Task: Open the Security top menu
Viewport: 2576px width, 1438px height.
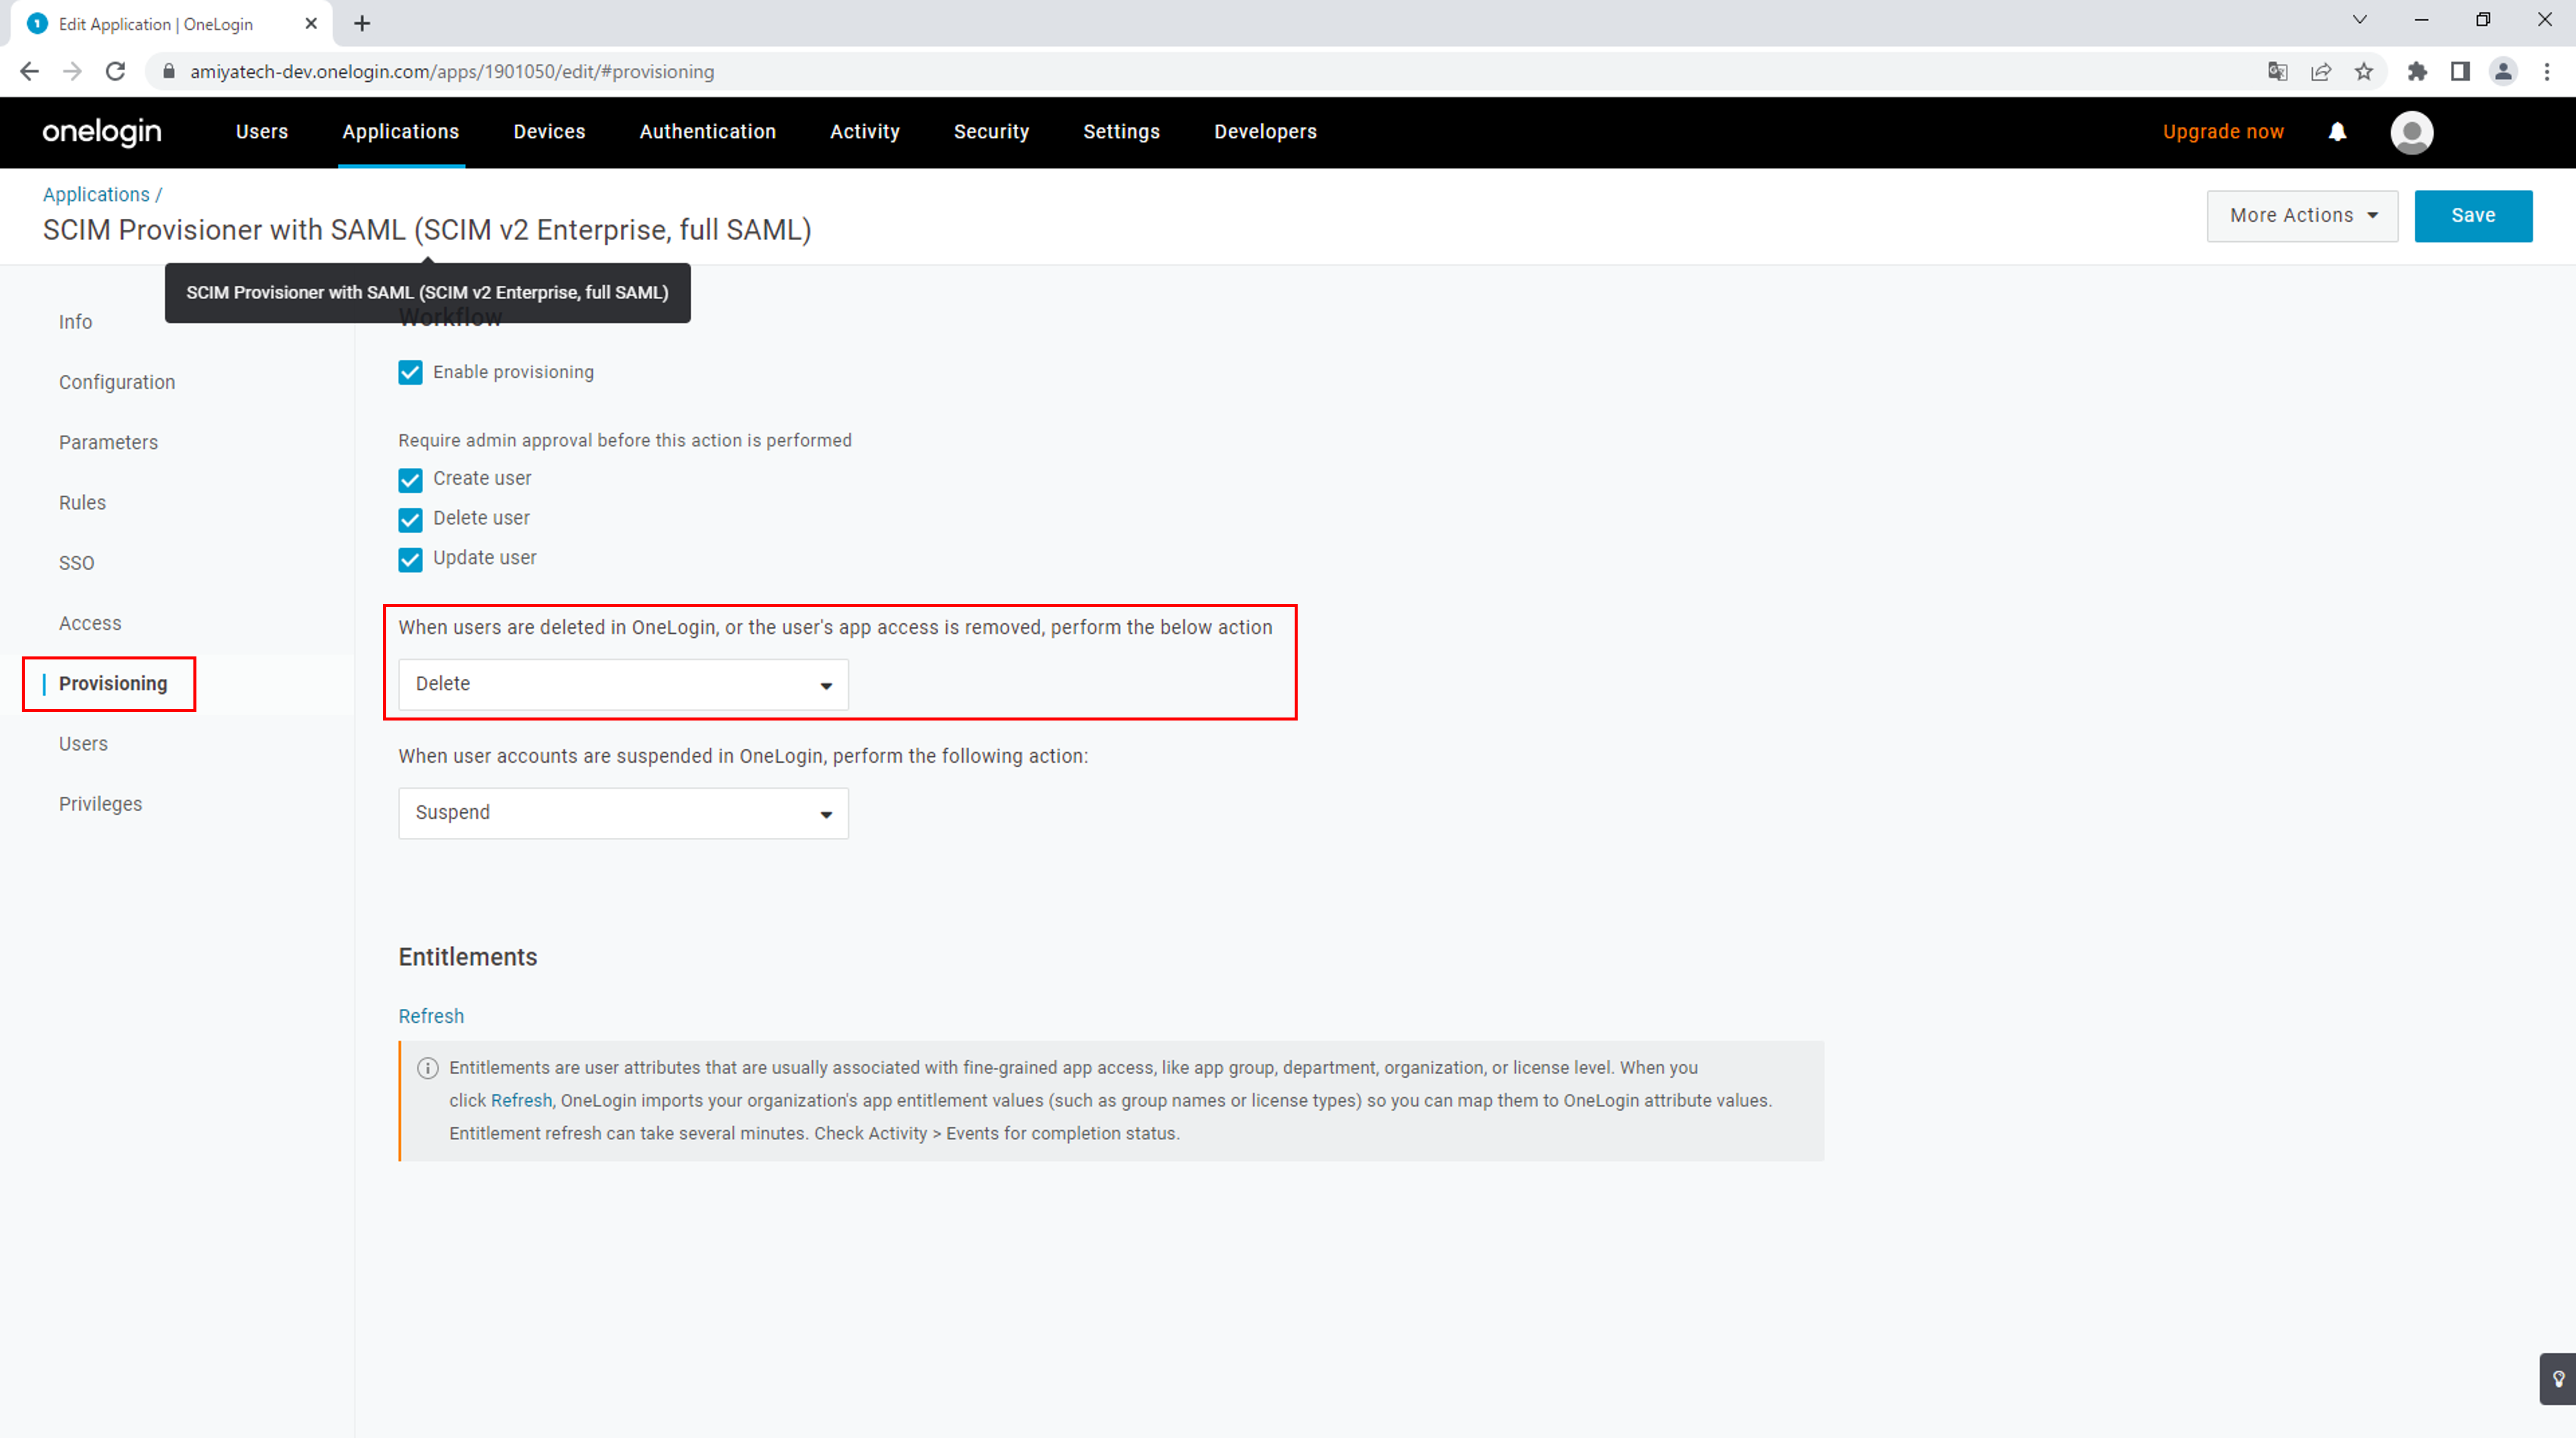Action: point(991,132)
